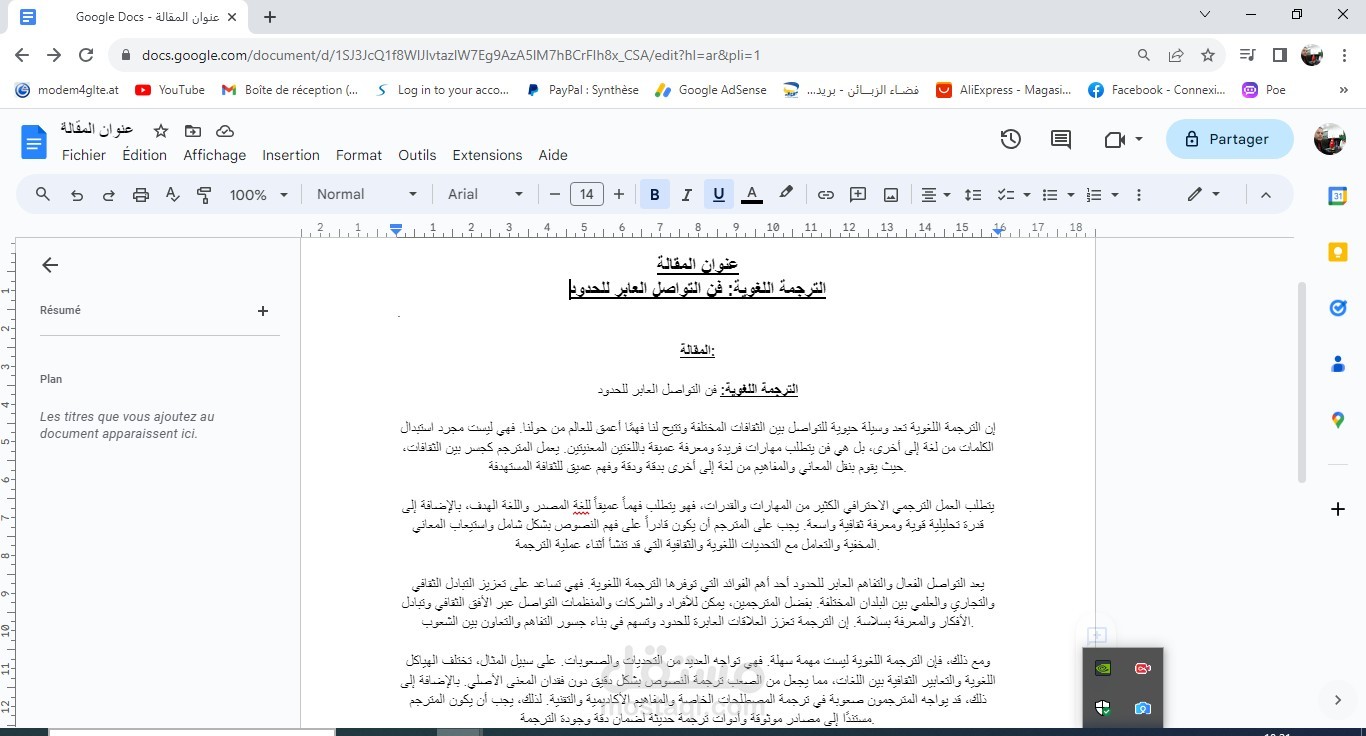Reload the browser page
The image size is (1366, 736).
click(x=86, y=56)
